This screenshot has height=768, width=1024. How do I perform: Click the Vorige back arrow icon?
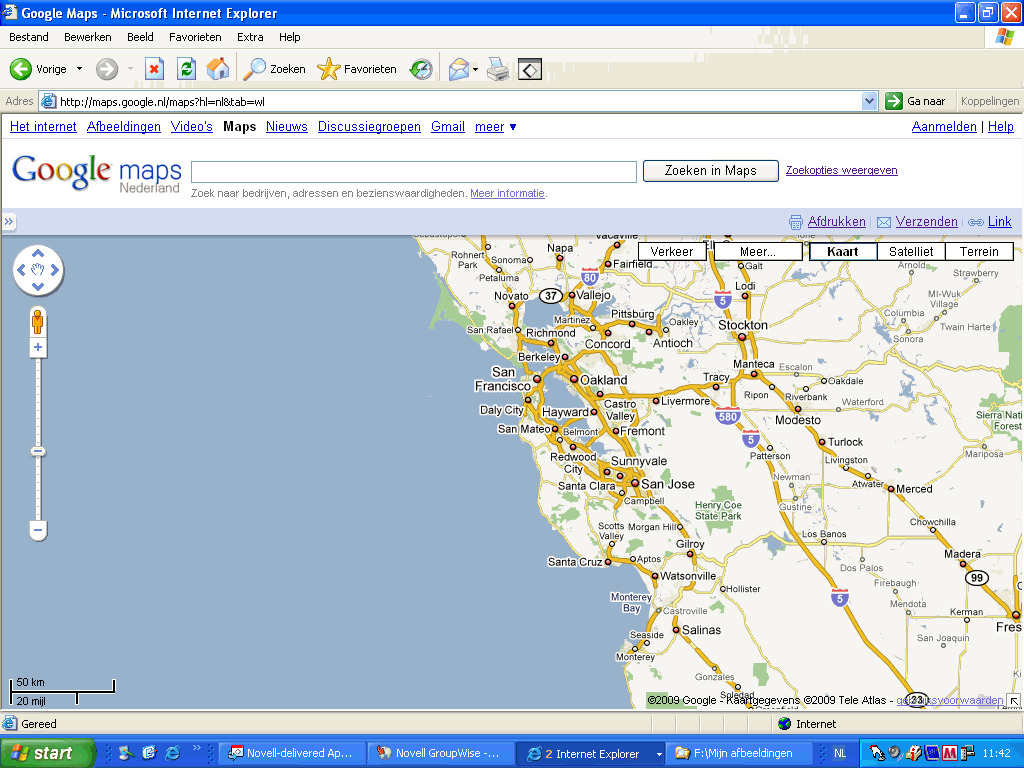[21, 69]
